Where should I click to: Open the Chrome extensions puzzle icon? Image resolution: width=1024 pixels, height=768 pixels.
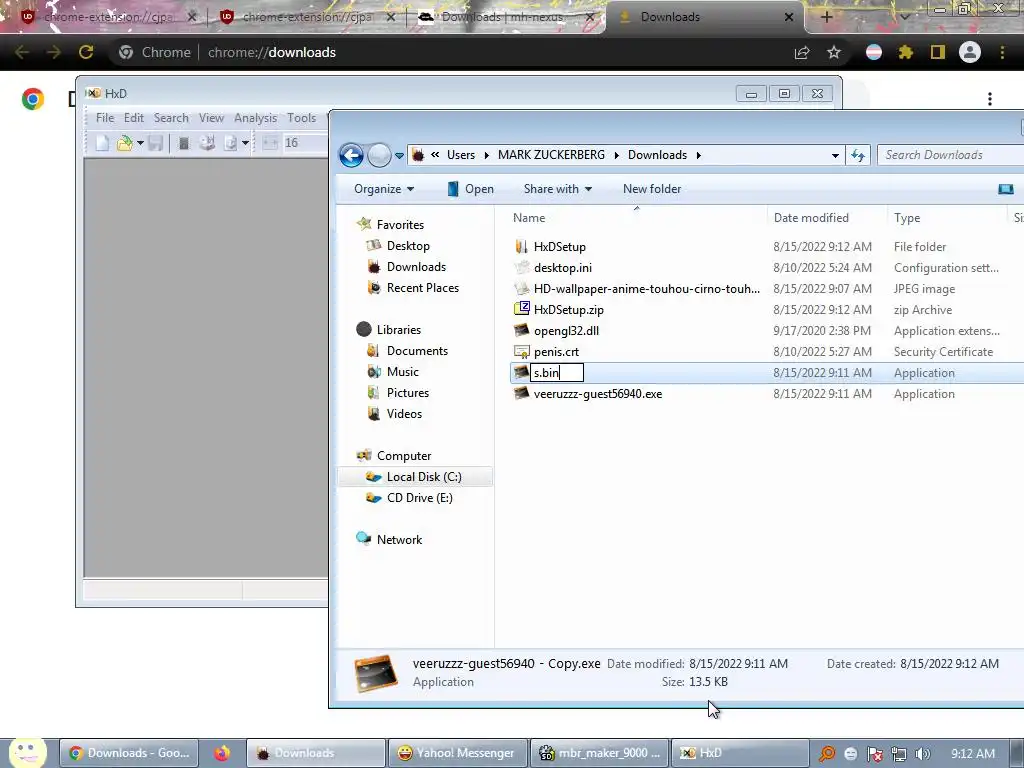point(905,52)
